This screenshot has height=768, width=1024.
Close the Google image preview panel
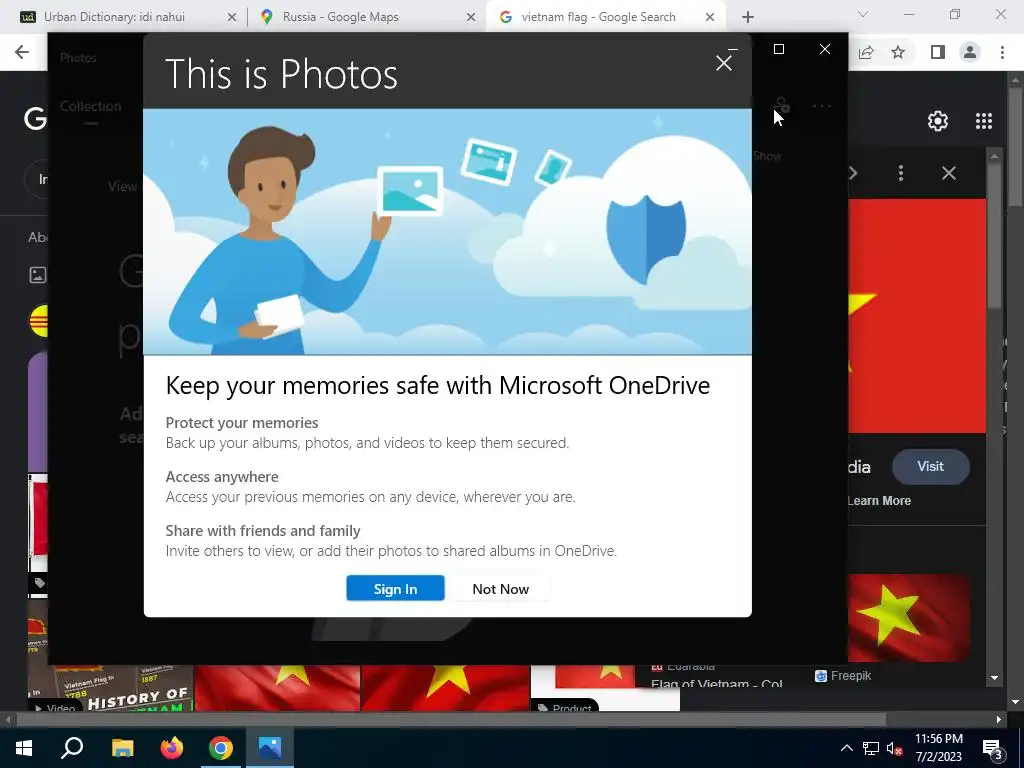tap(949, 173)
